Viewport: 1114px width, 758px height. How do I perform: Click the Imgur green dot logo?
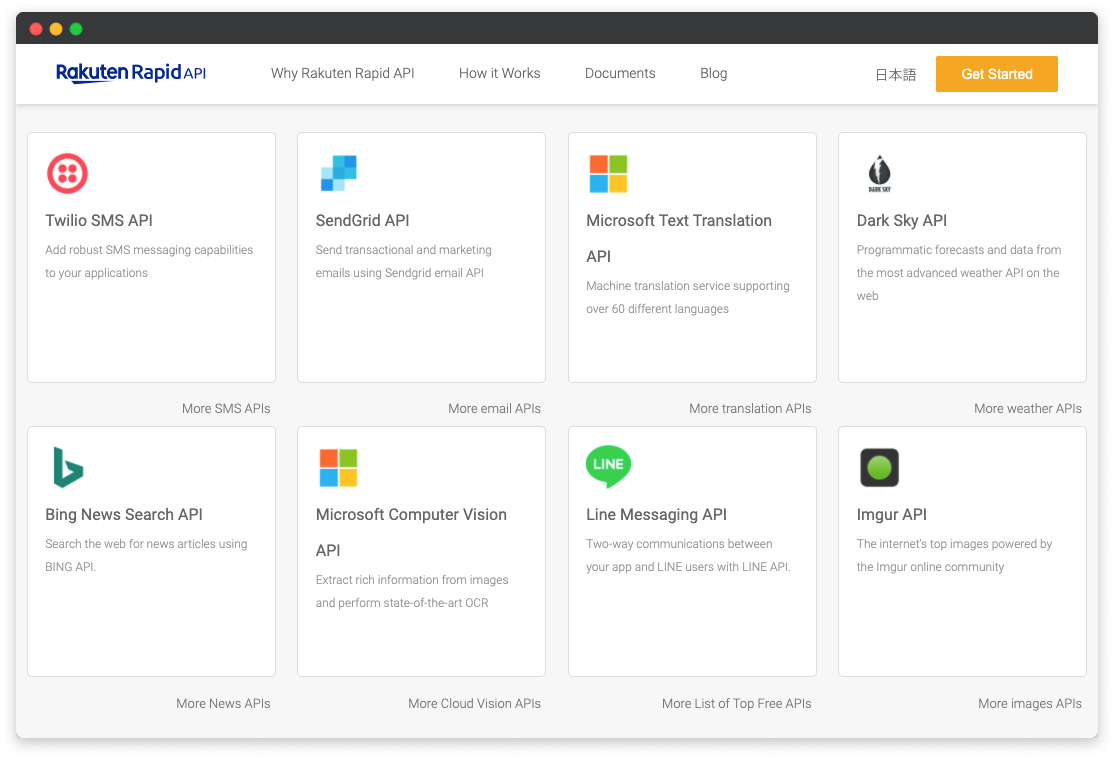(x=879, y=467)
